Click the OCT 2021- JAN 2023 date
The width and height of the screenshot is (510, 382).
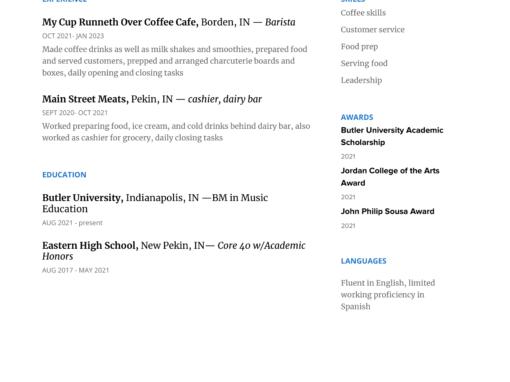pos(73,36)
